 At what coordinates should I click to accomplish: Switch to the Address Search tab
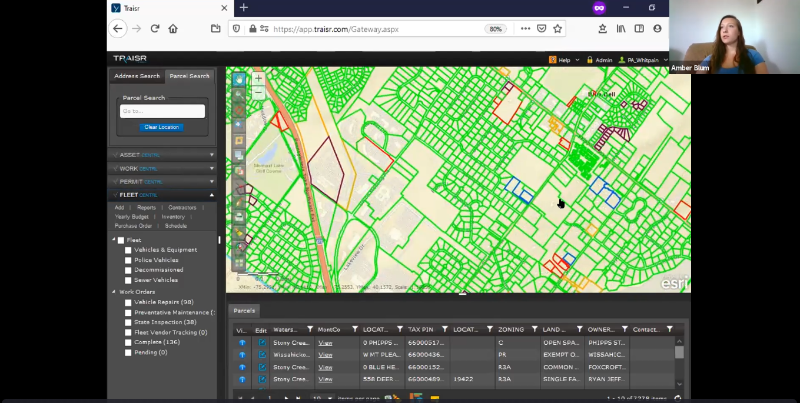click(x=137, y=76)
